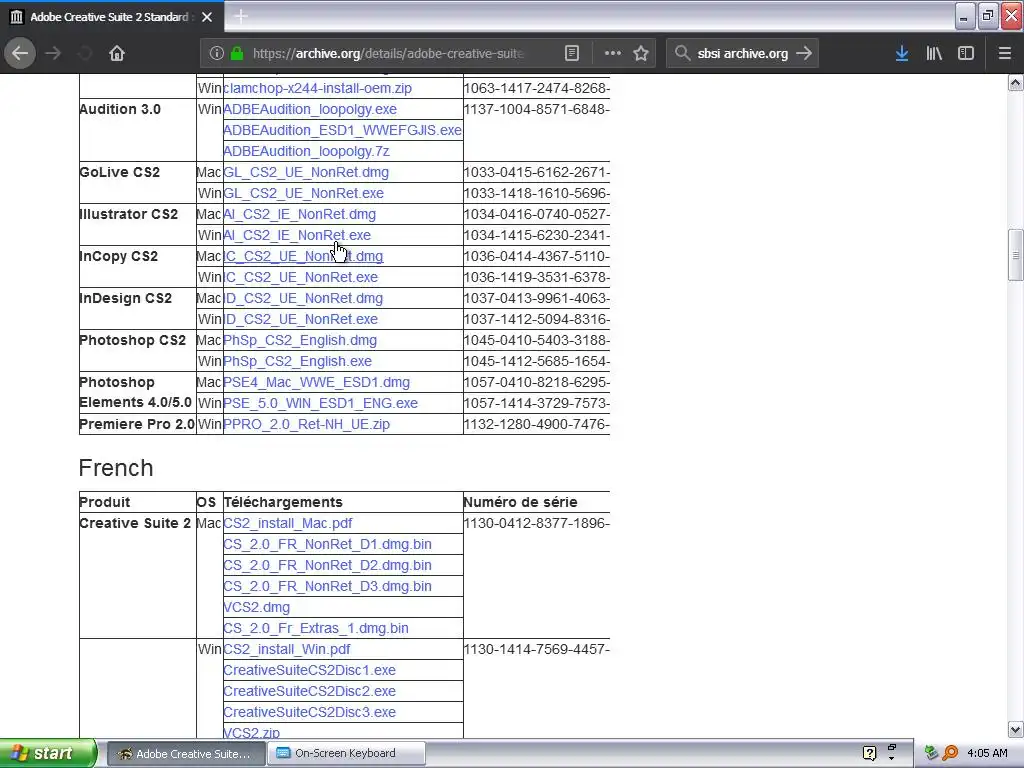Image resolution: width=1024 pixels, height=768 pixels.
Task: Click serial number 1045-1412-5685-1654-
Action: 537,361
